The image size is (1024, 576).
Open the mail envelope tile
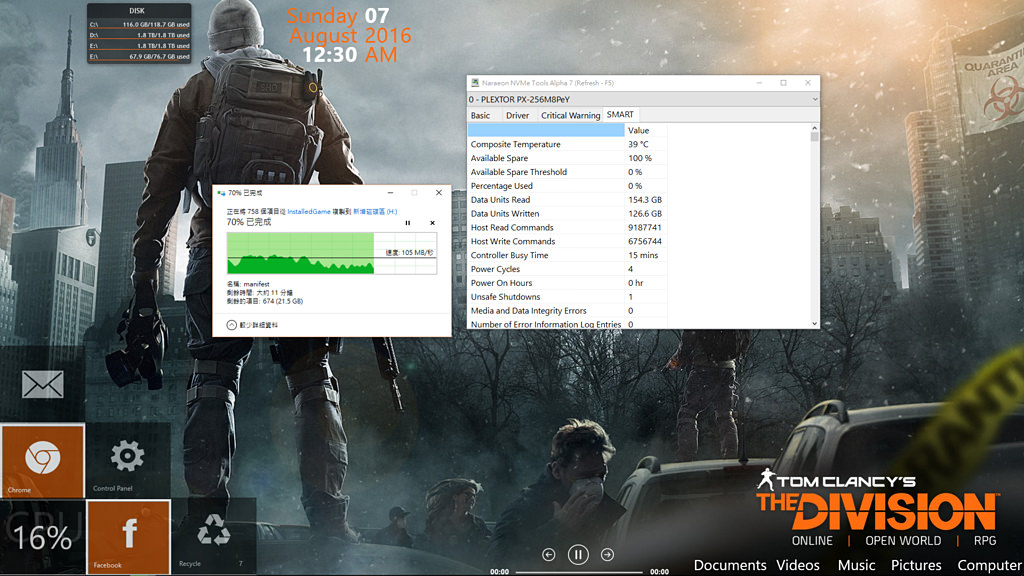click(x=42, y=384)
